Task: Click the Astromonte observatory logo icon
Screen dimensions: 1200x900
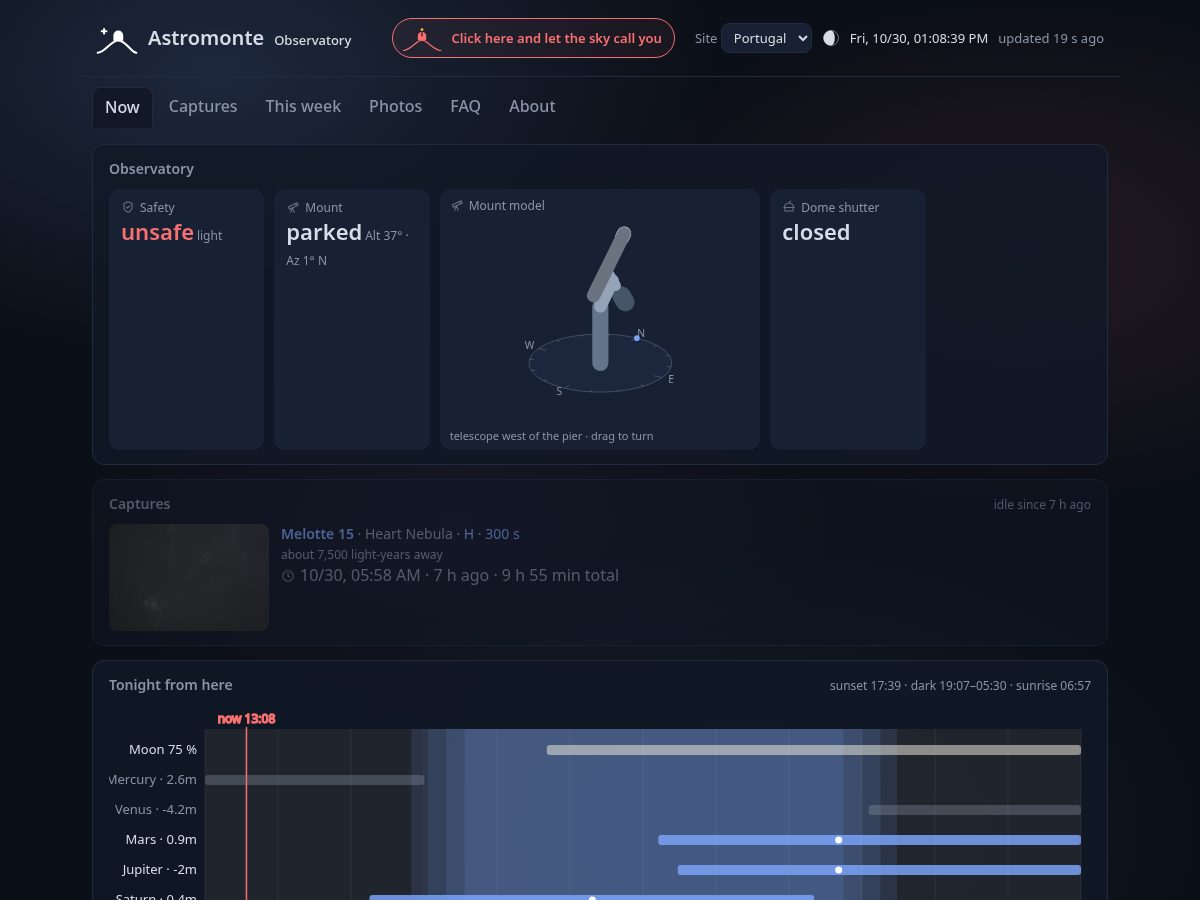Action: [x=116, y=40]
